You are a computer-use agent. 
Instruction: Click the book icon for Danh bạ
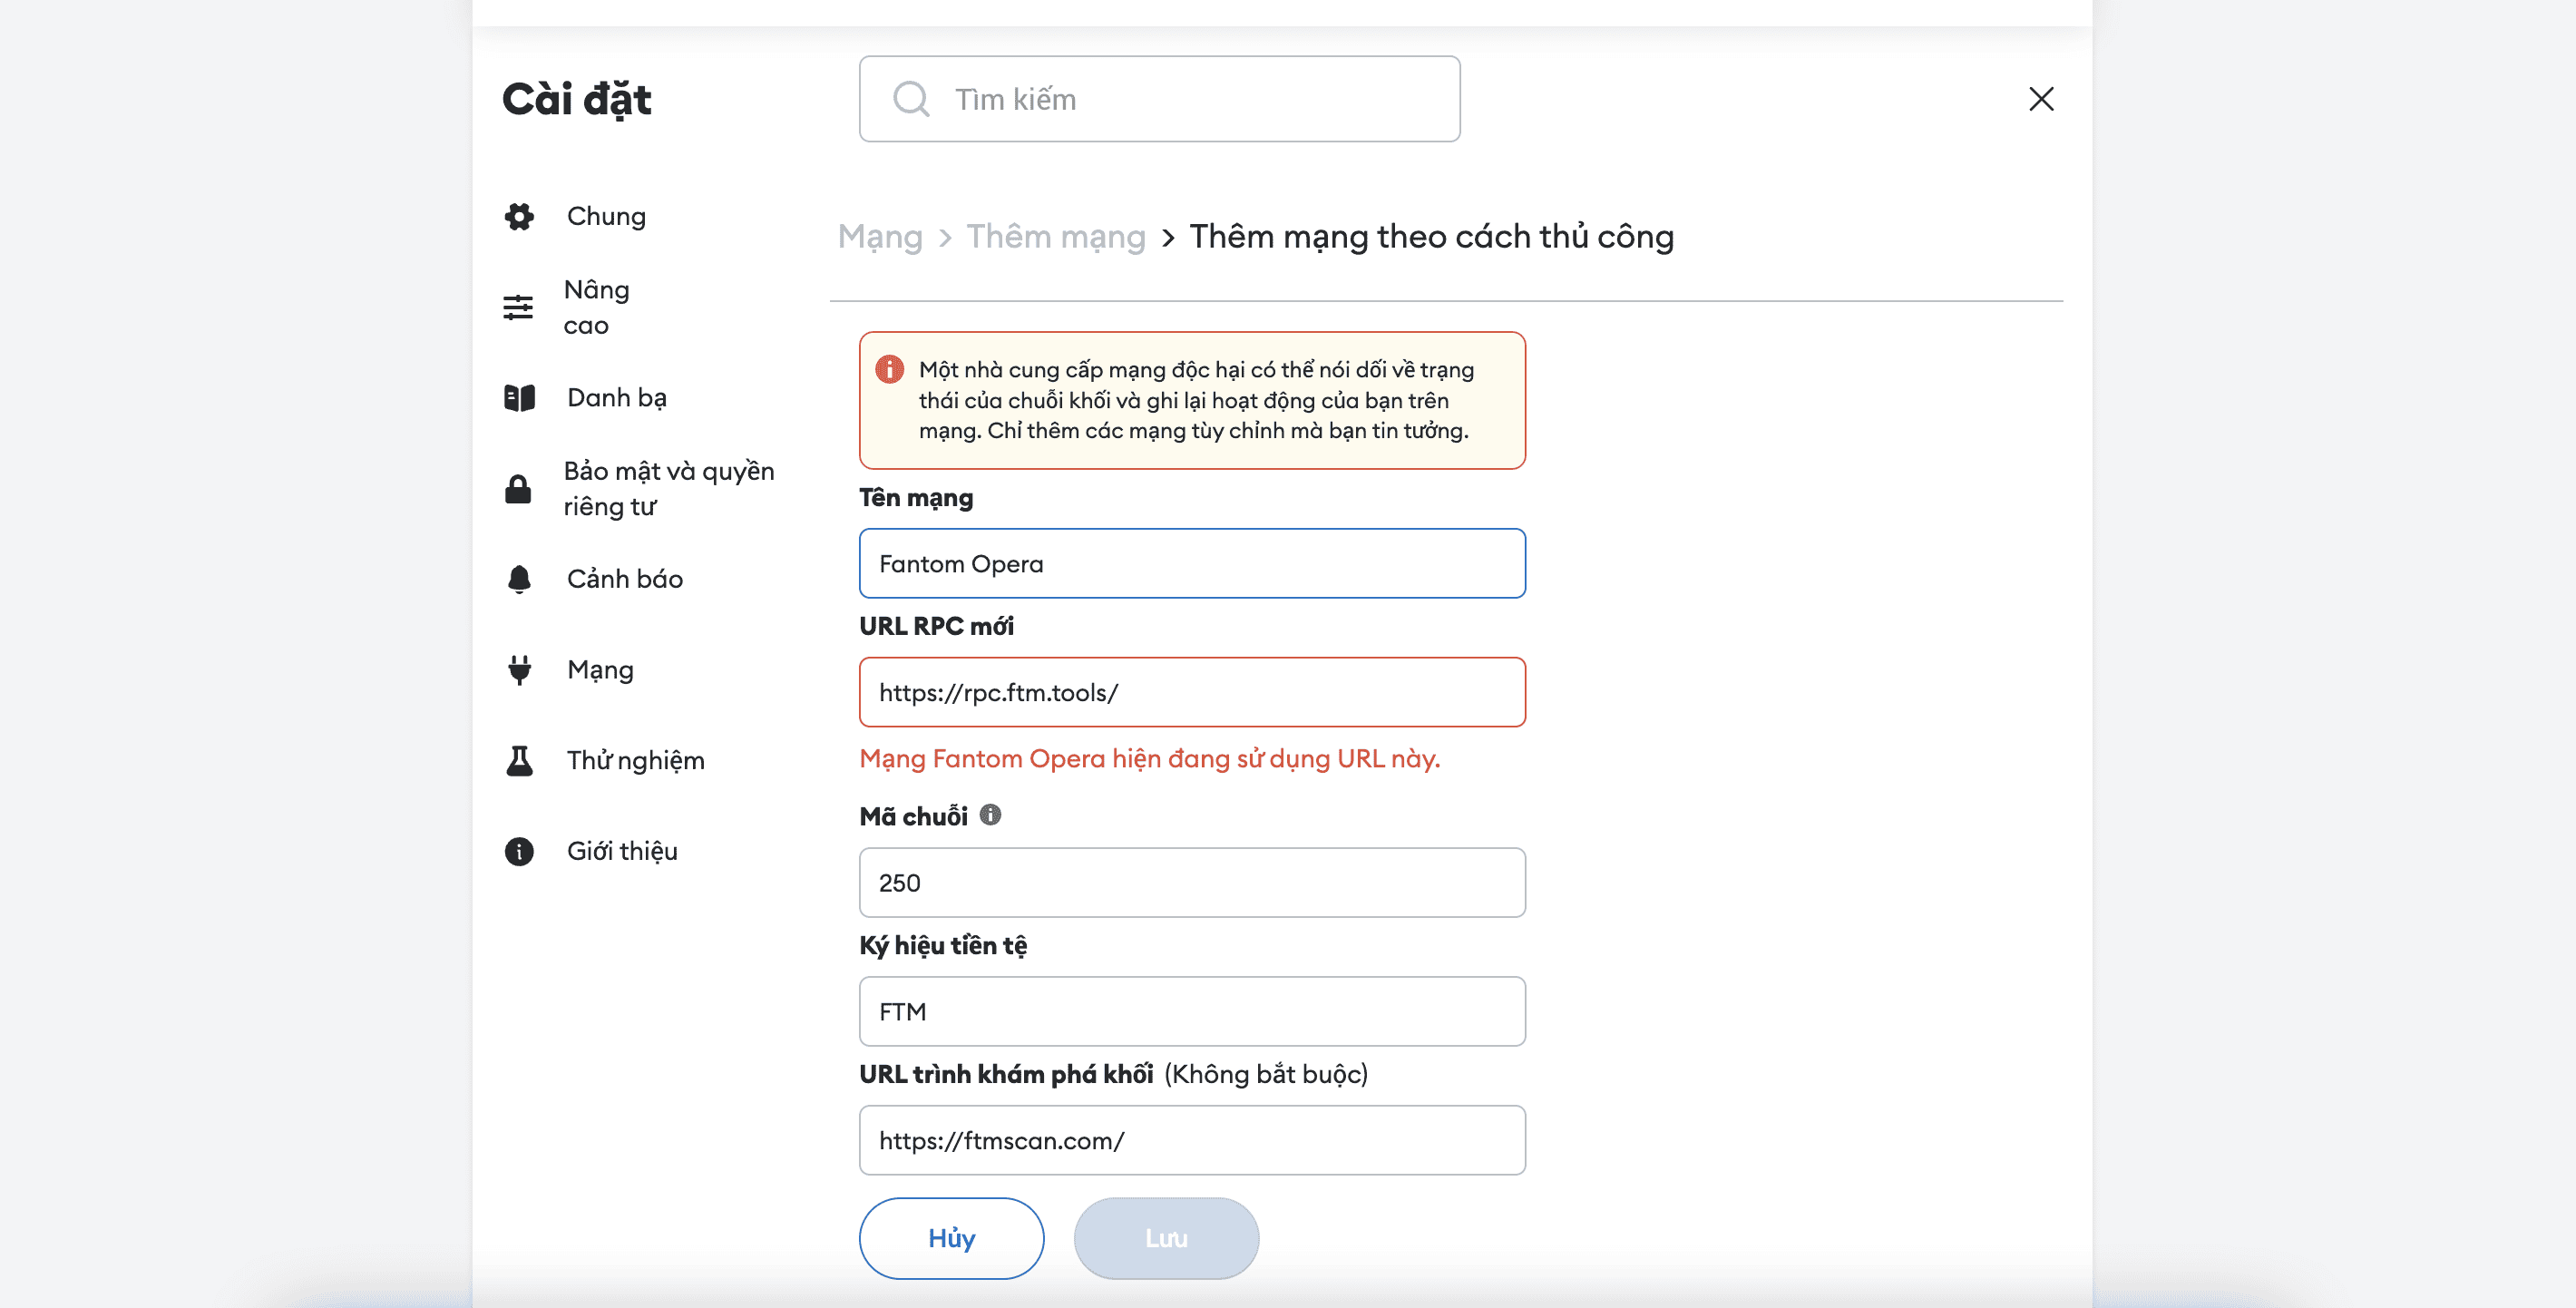pyautogui.click(x=519, y=398)
